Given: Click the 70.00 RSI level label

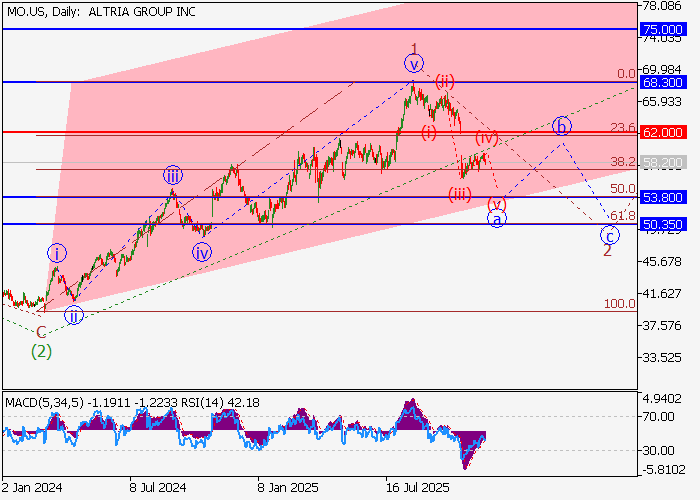Looking at the screenshot, I should pyautogui.click(x=658, y=417).
